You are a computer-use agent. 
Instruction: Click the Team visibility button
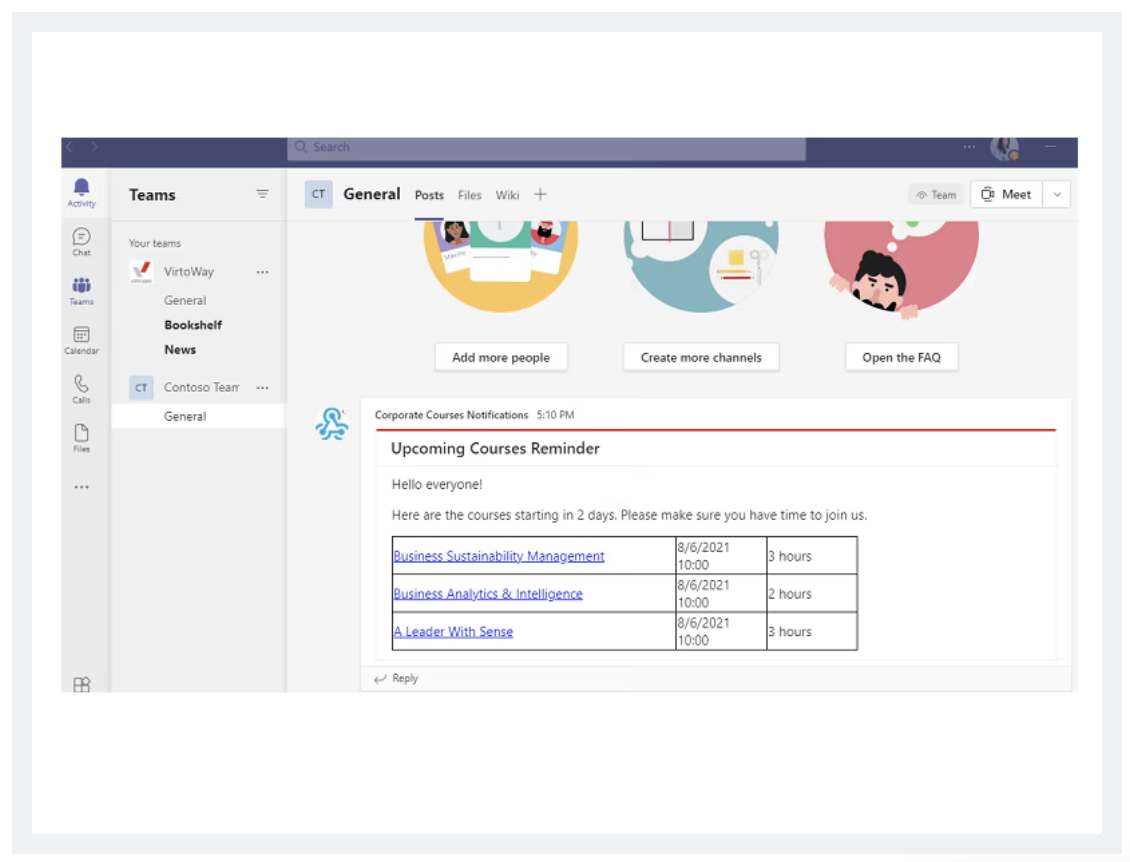click(935, 195)
